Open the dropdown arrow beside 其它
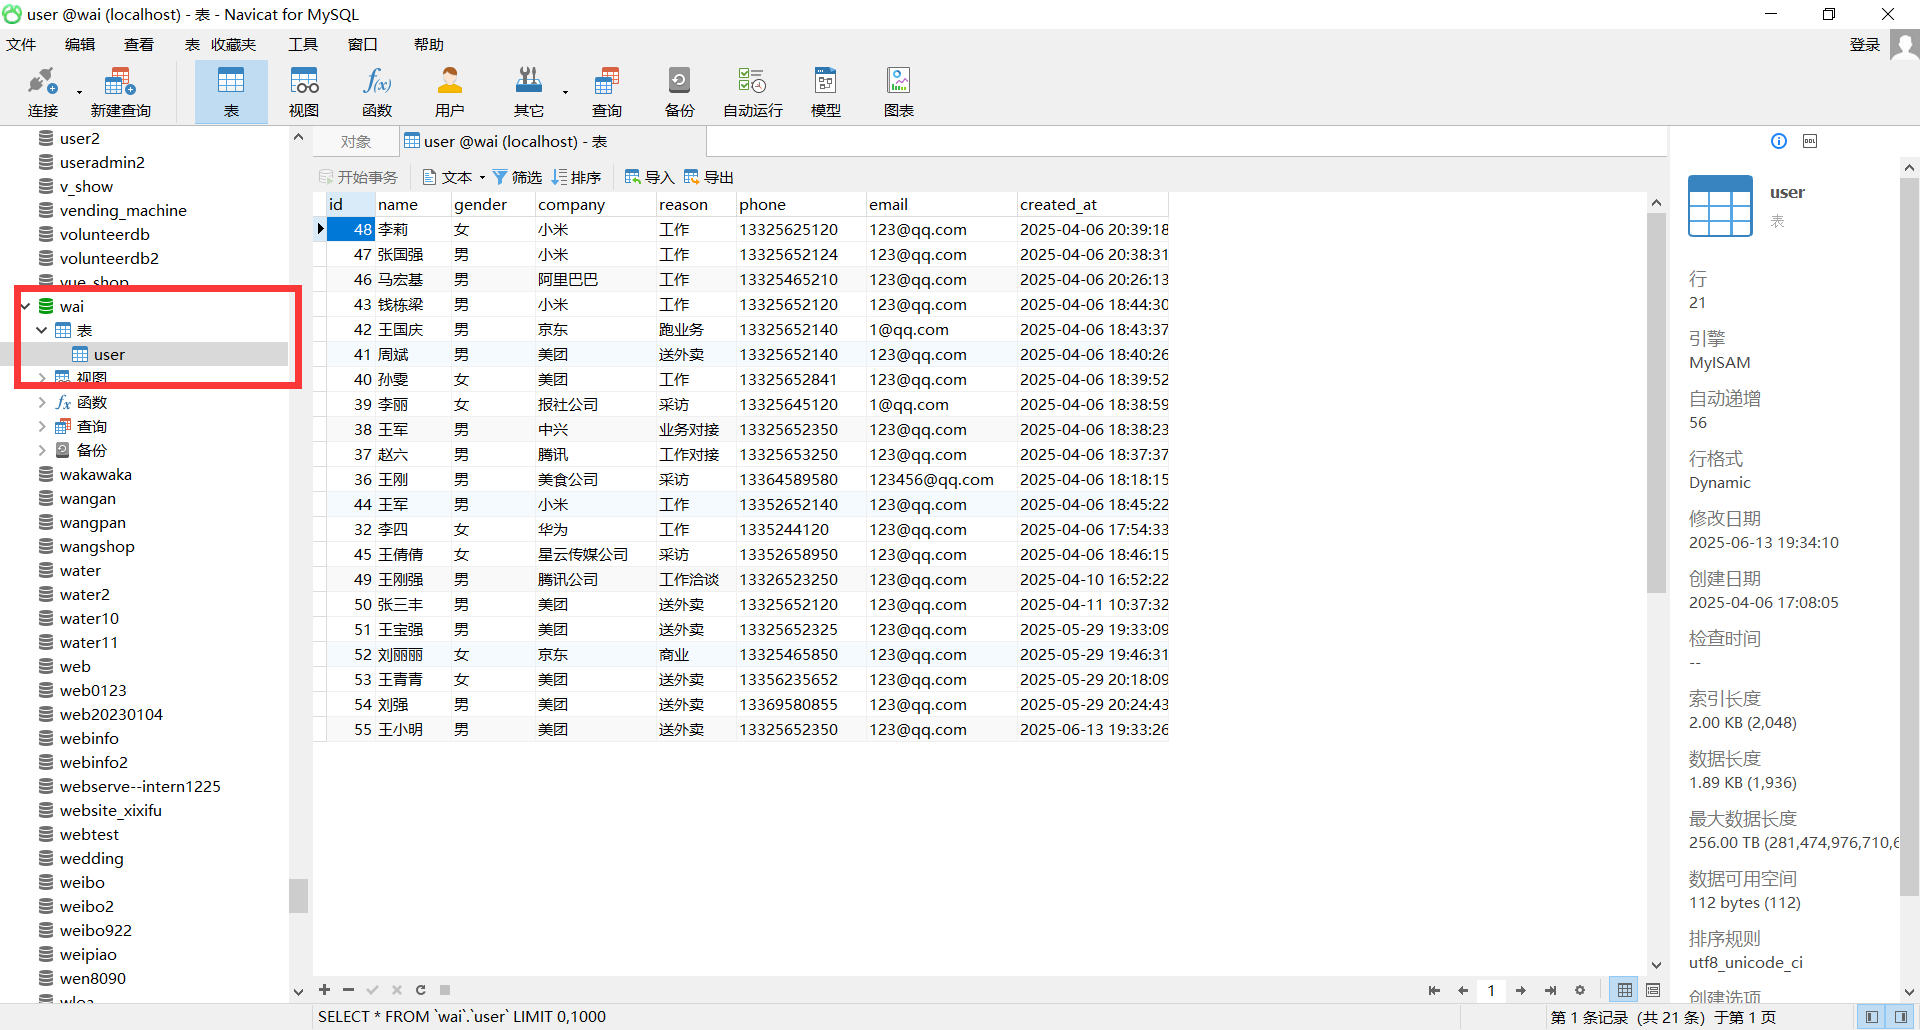 [x=565, y=93]
